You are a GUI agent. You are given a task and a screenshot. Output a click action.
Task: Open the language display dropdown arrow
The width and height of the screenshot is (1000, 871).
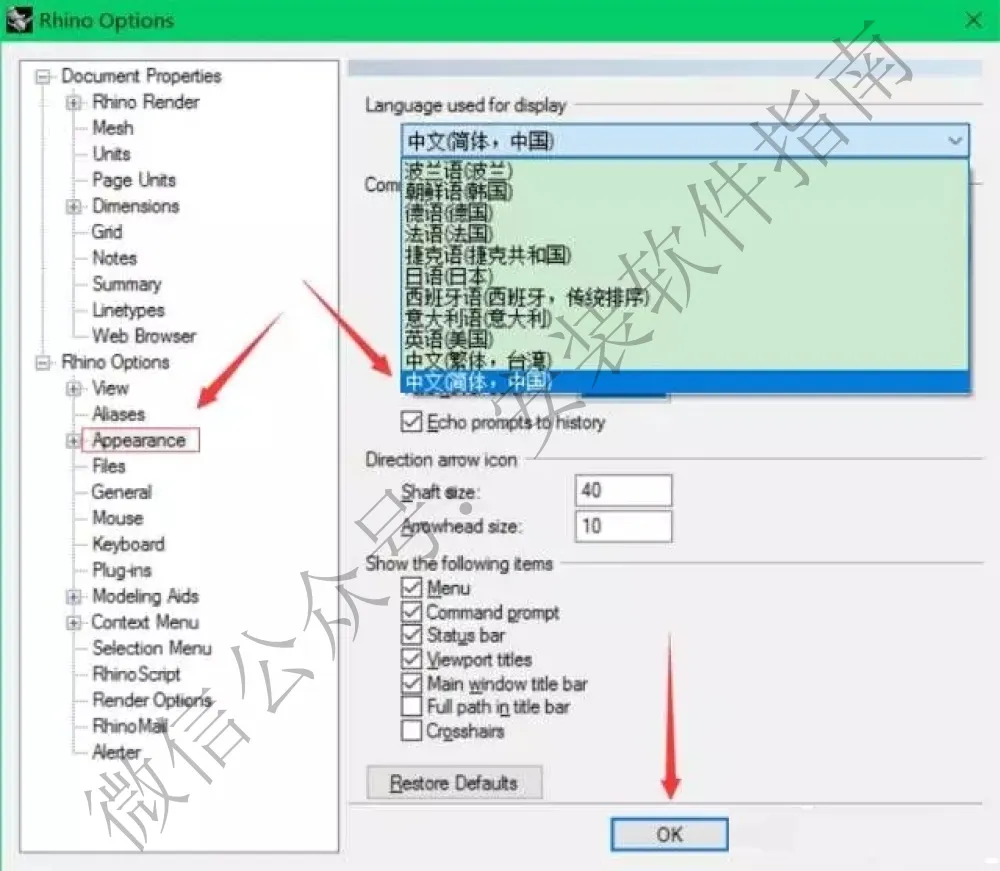pyautogui.click(x=955, y=140)
